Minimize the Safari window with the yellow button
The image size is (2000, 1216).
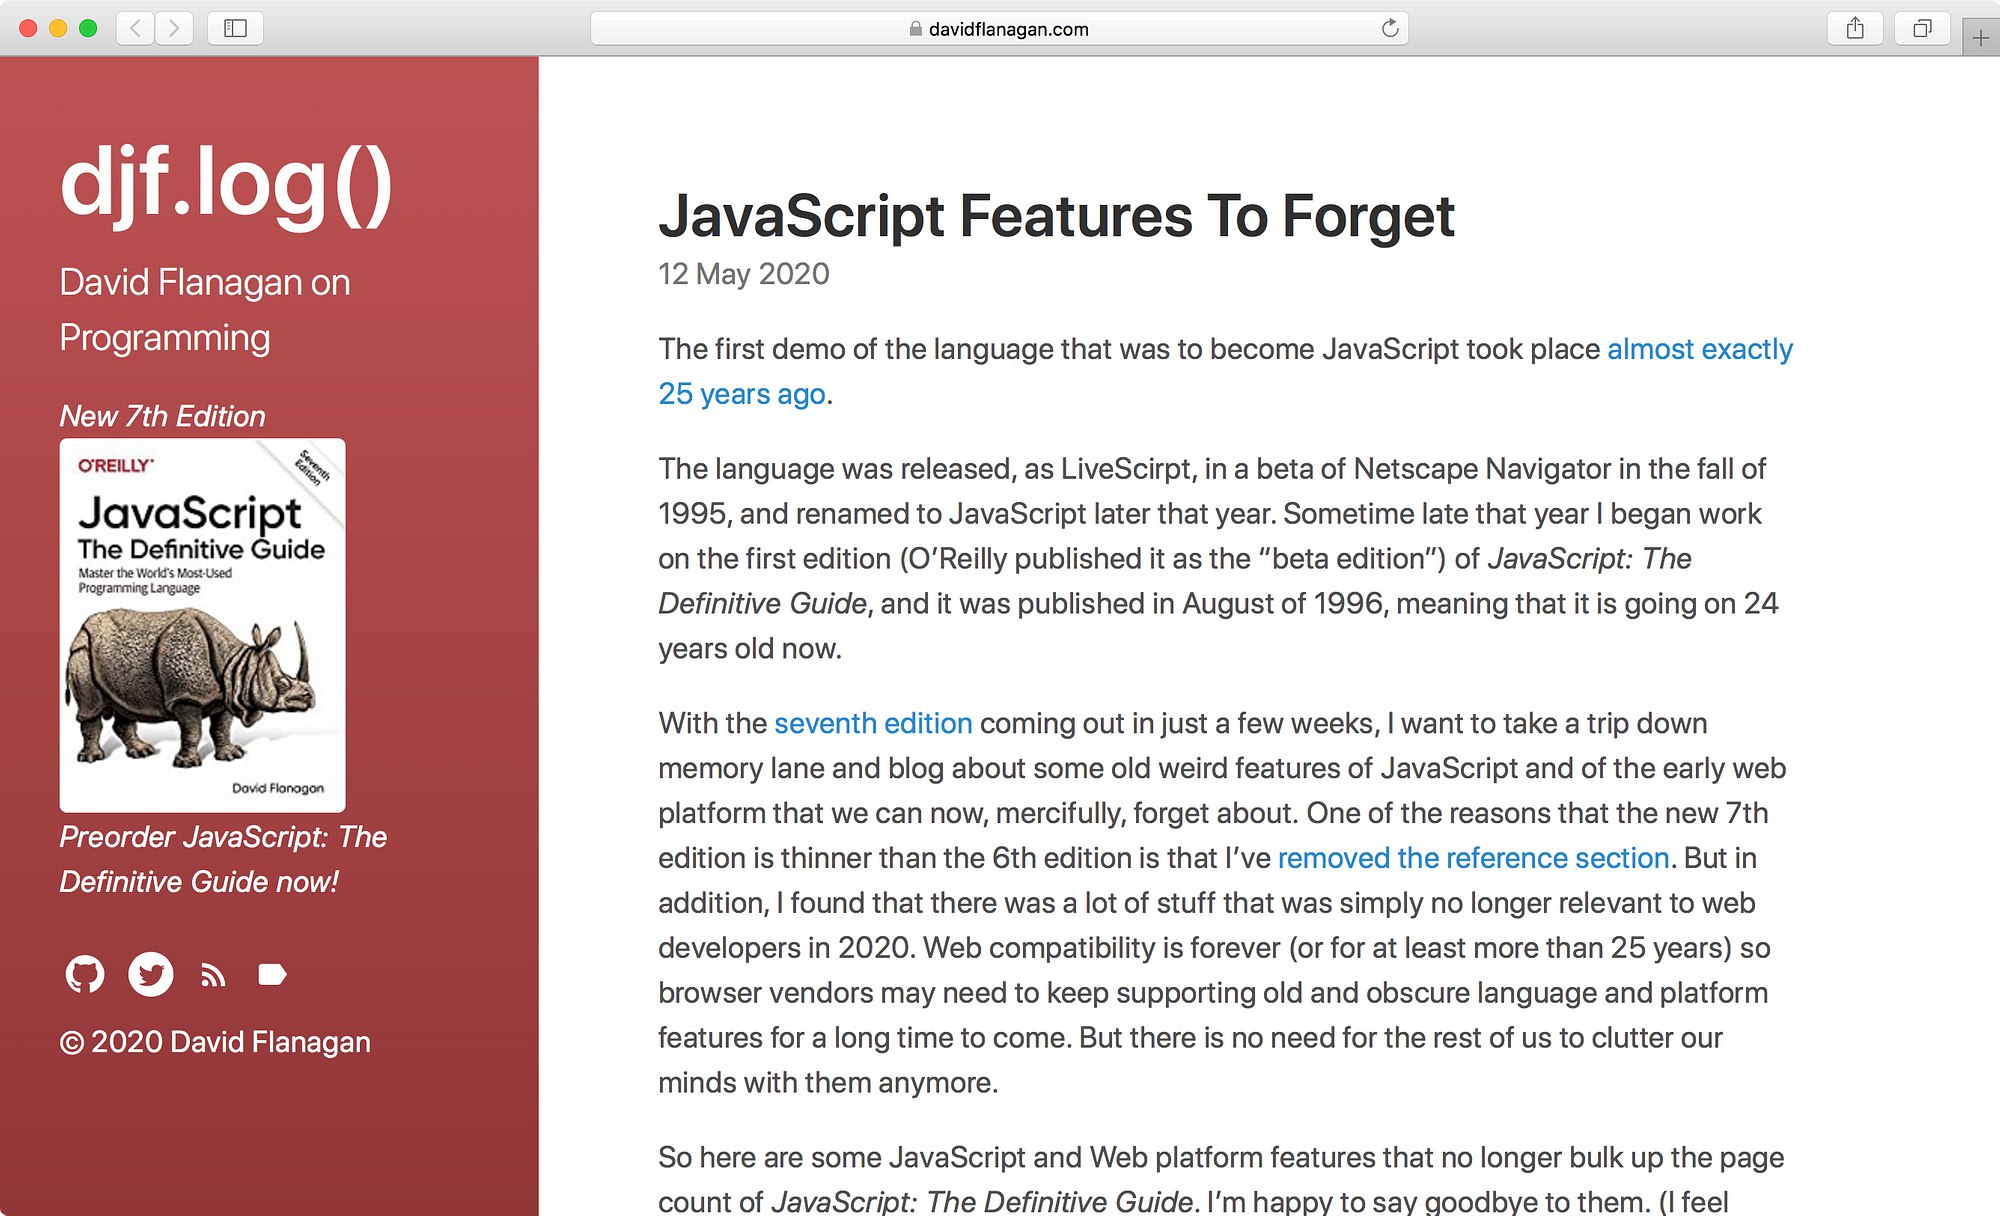coord(58,28)
